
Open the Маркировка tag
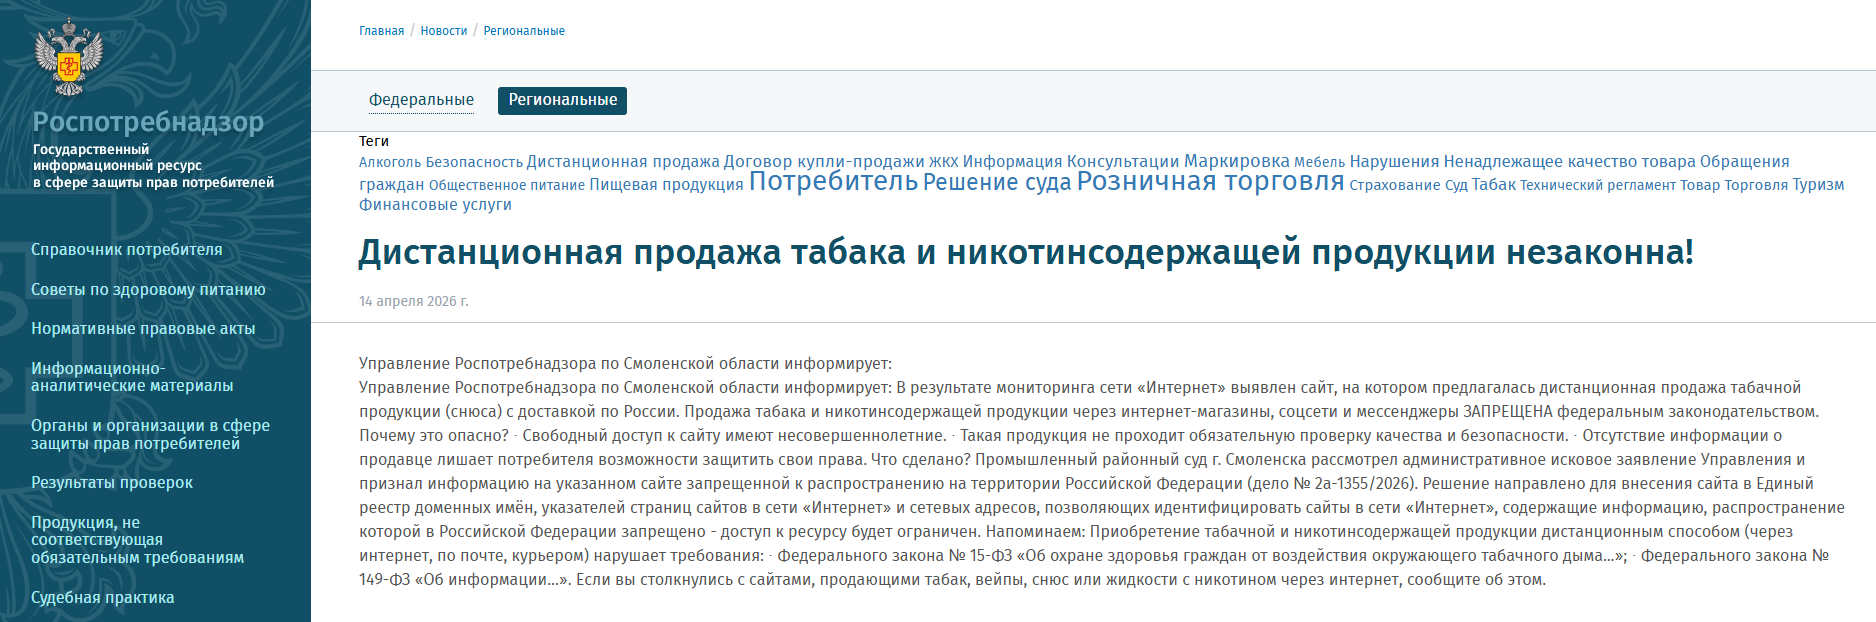1237,161
